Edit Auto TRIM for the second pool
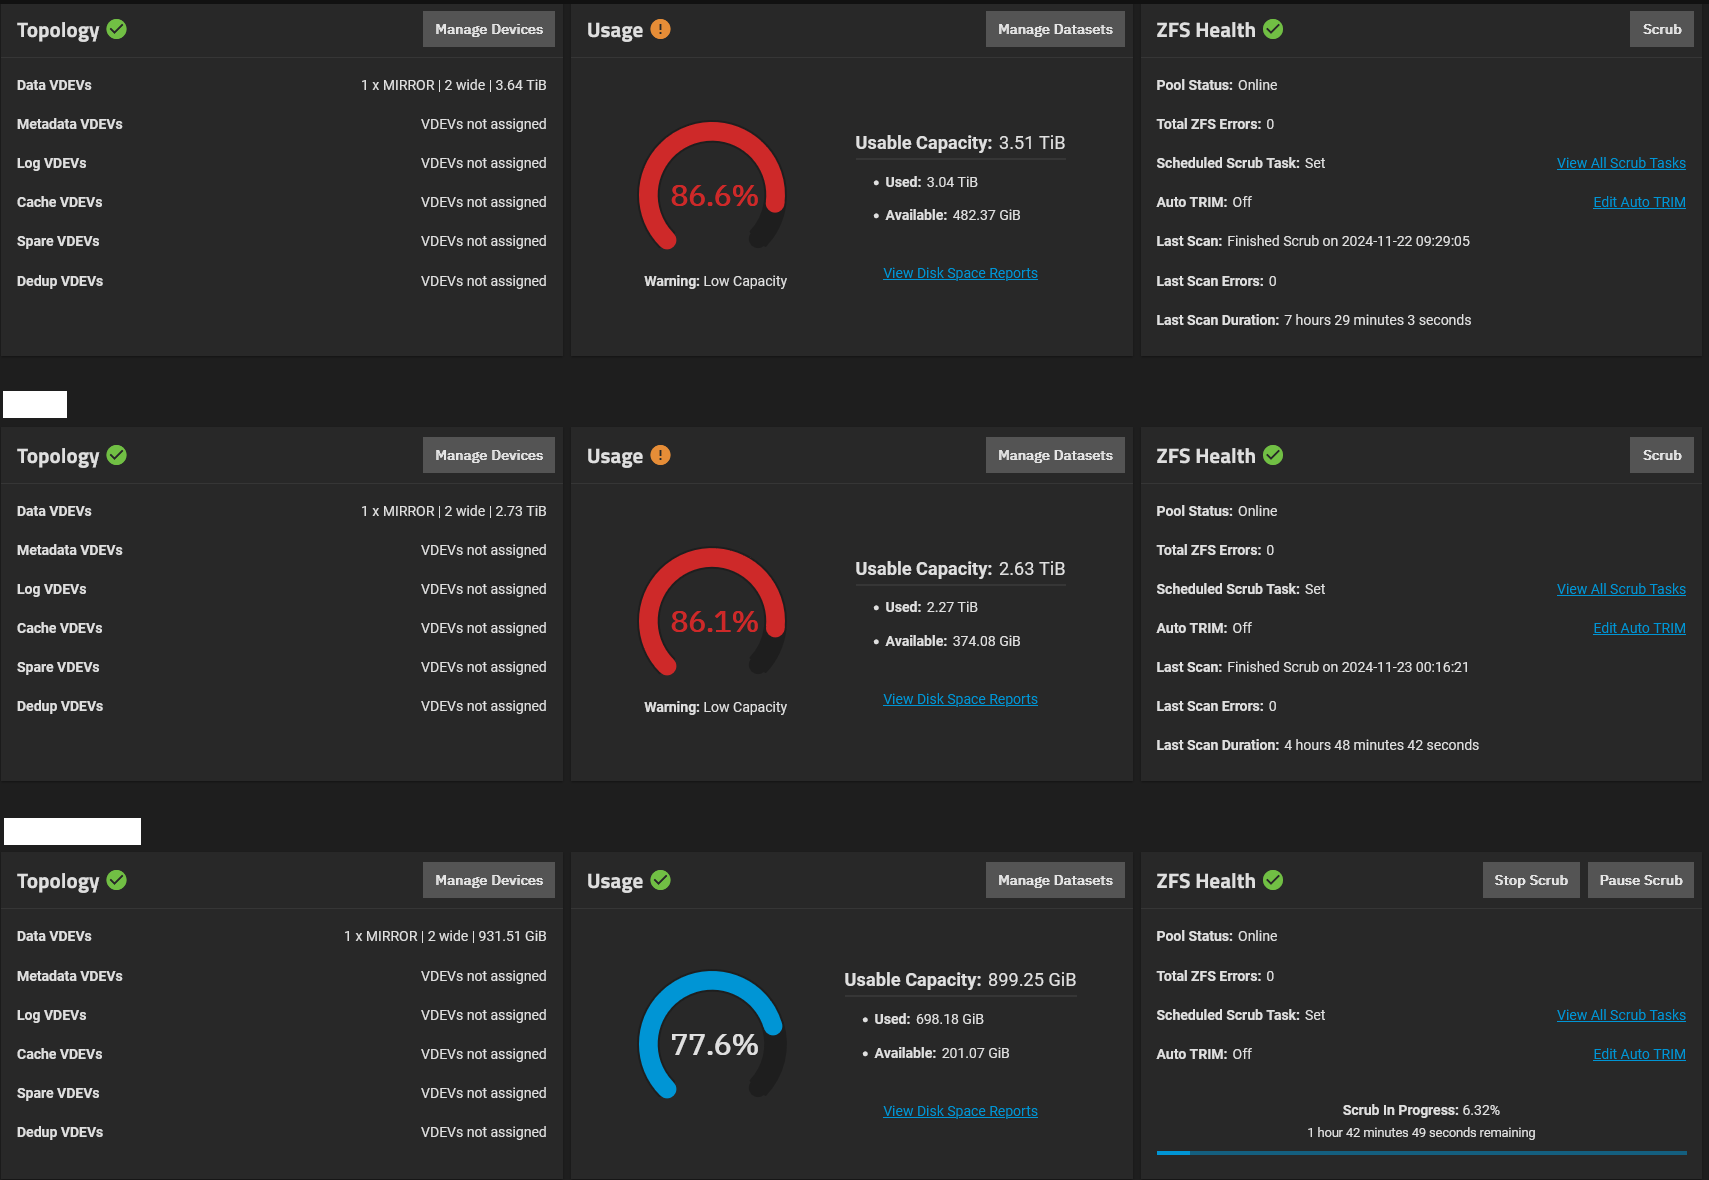Screen dimensions: 1709x1180 coord(1639,628)
